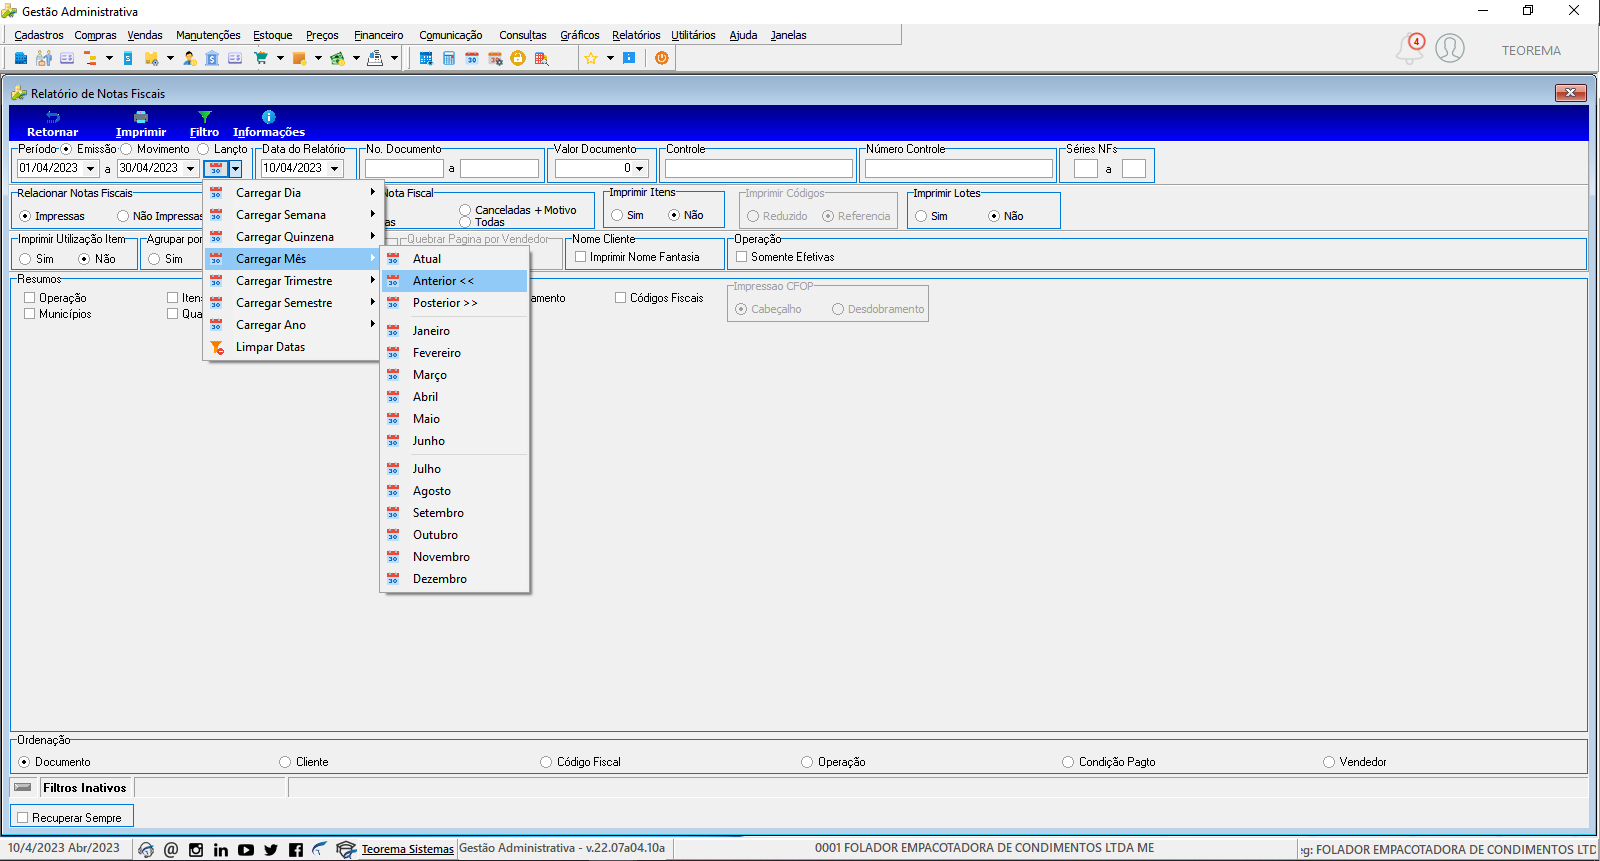Click the Filtros Inativos label button
1600x861 pixels.
(x=85, y=788)
